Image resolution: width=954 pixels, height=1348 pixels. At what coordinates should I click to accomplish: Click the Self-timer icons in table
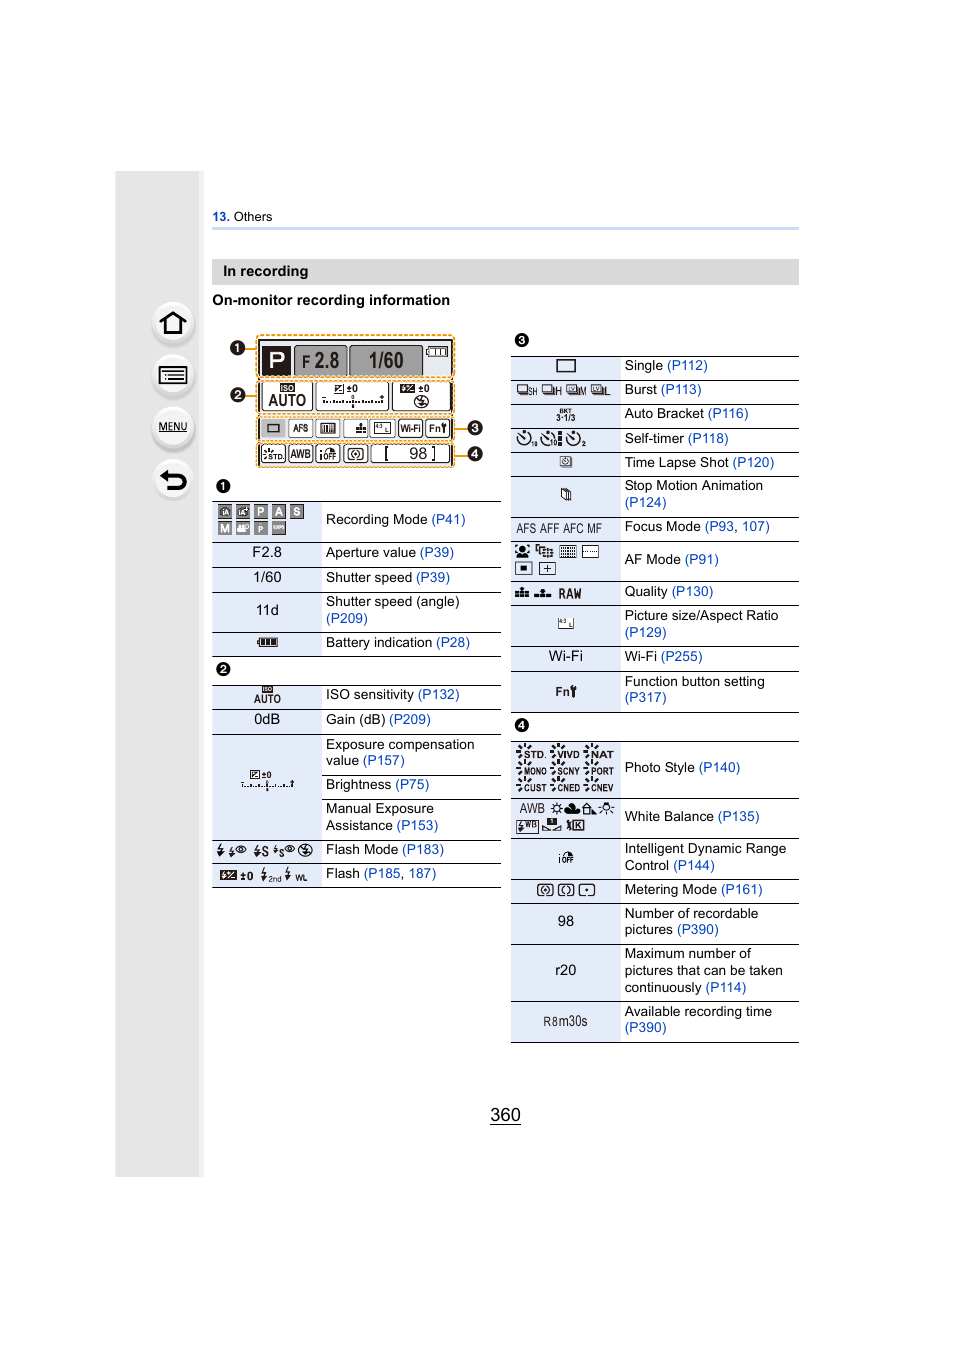551,438
